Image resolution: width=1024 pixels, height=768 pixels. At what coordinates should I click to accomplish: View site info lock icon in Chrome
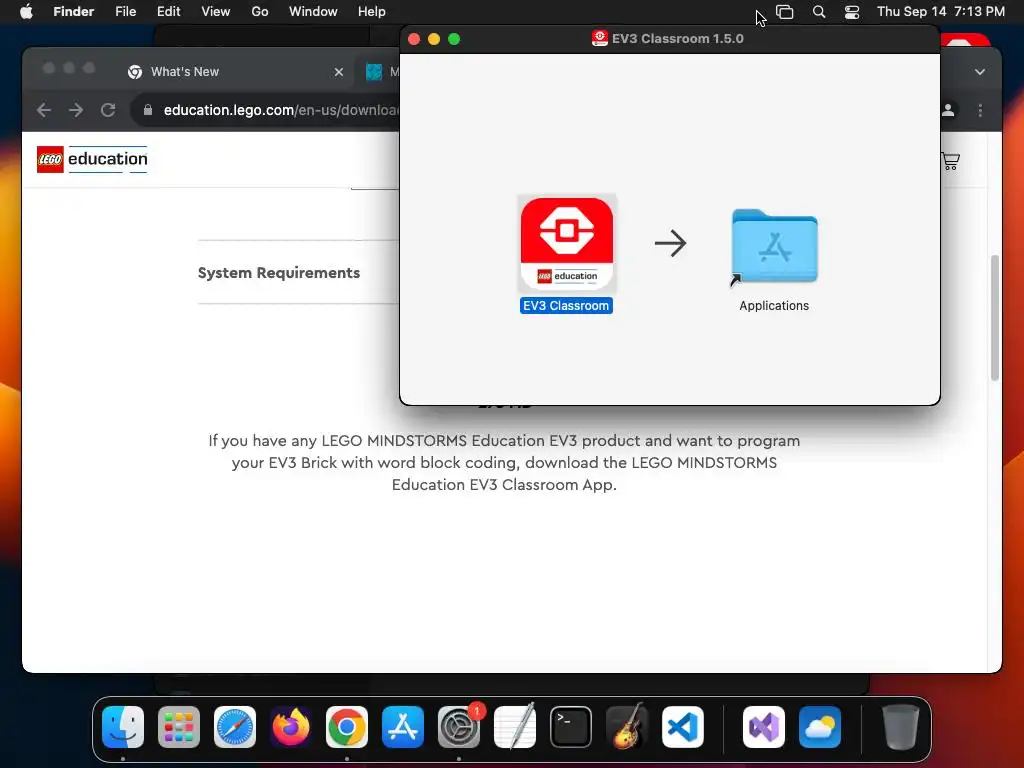148,110
